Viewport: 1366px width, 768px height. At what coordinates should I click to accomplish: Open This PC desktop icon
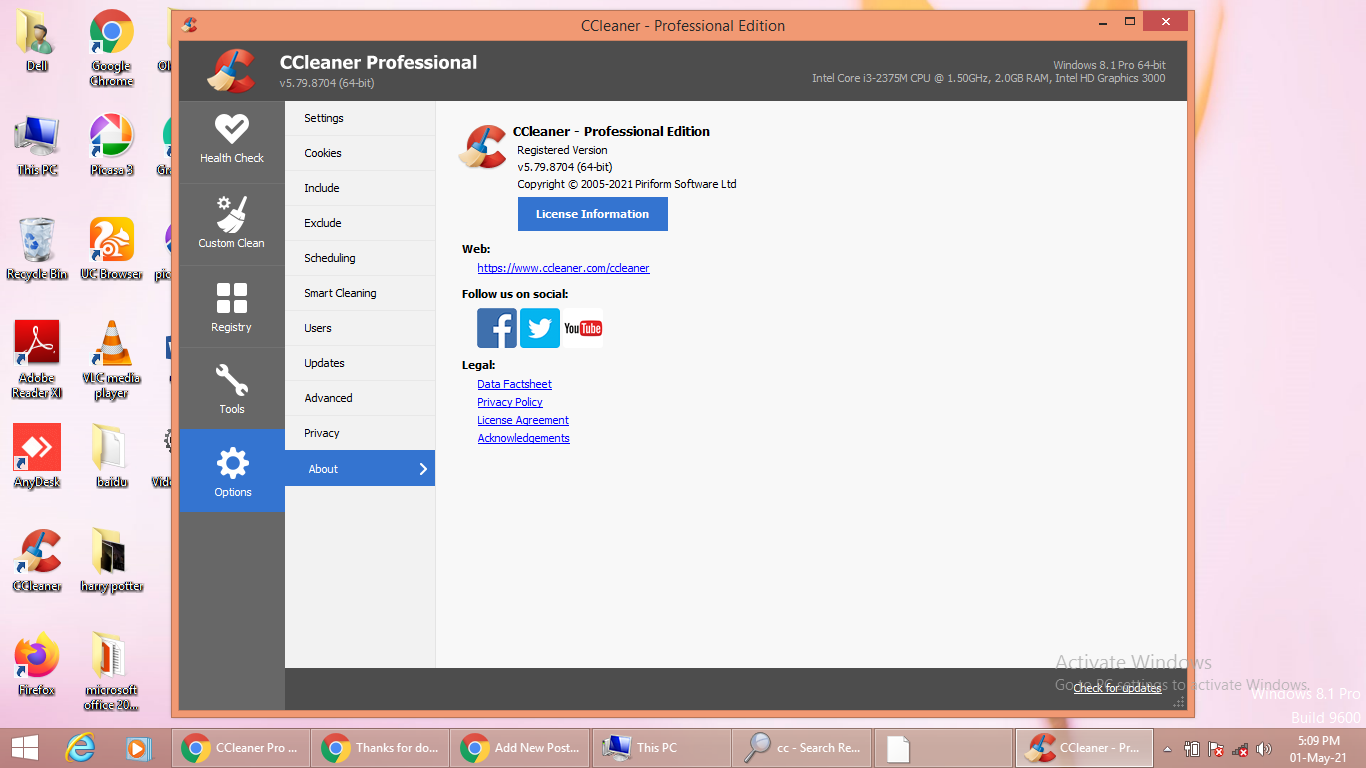(37, 145)
